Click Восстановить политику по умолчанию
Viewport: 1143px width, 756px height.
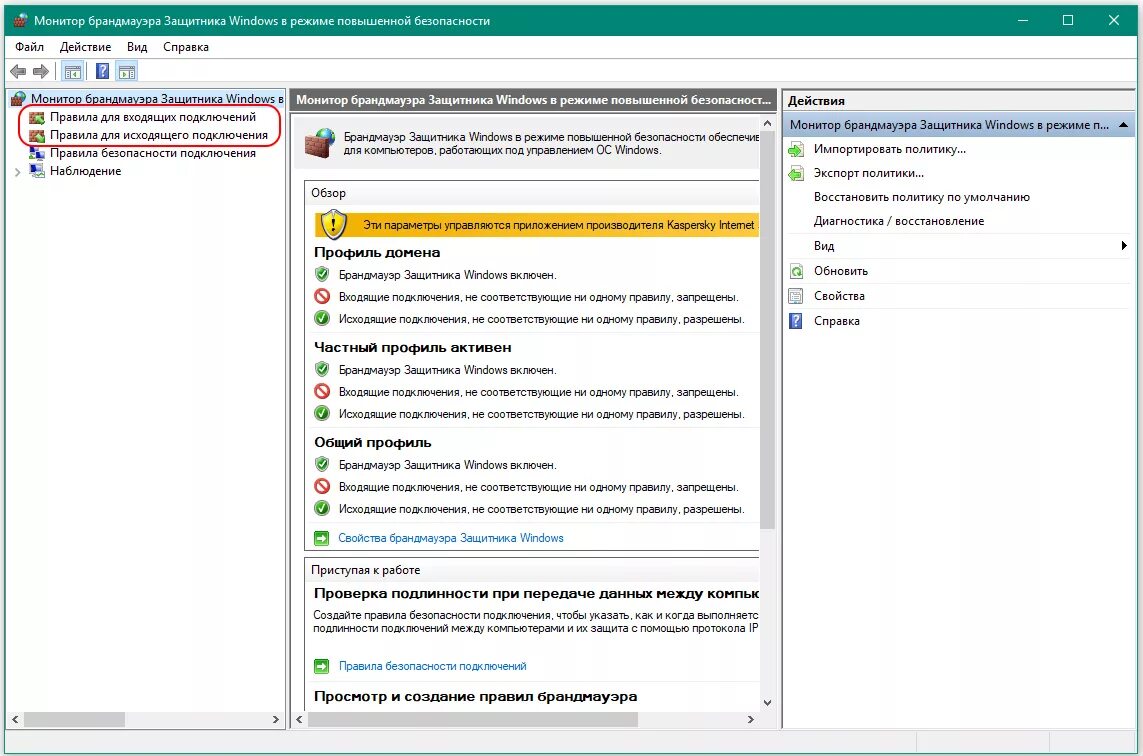(921, 197)
